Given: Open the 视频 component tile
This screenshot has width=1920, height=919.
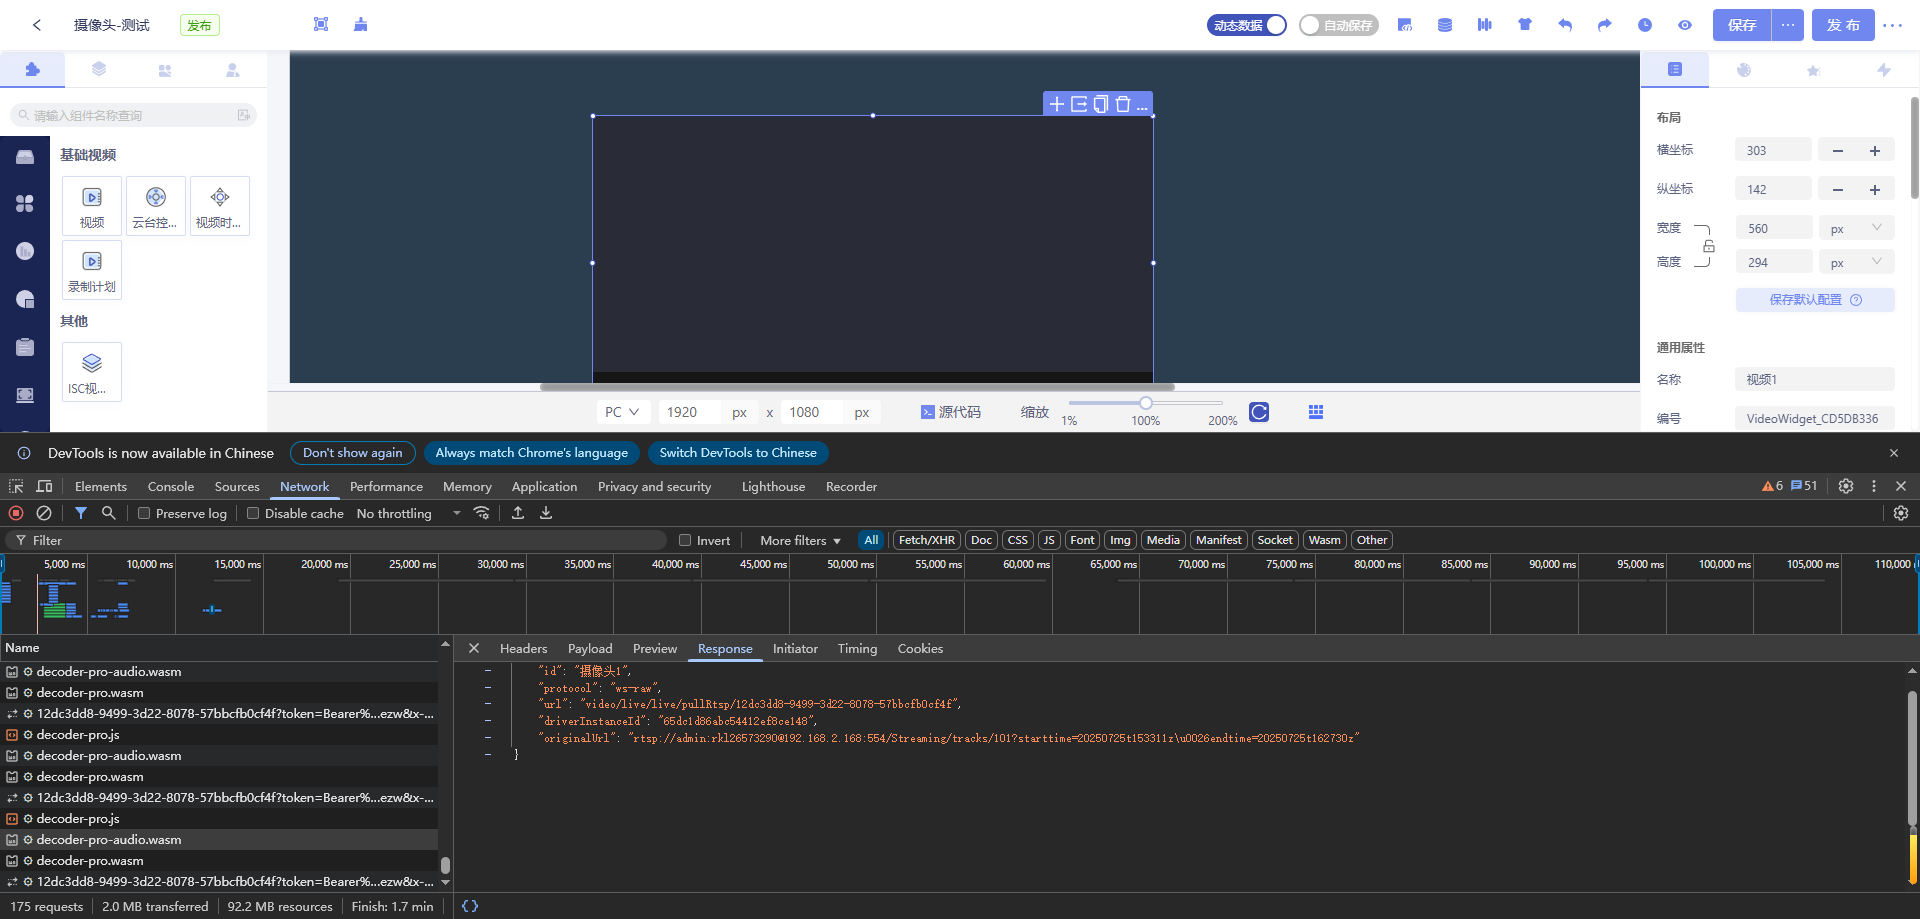Looking at the screenshot, I should point(92,206).
